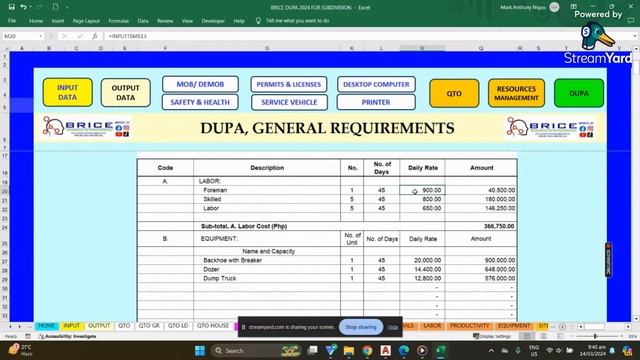Click the RESOURCES MANAGEMENT button

click(x=516, y=93)
